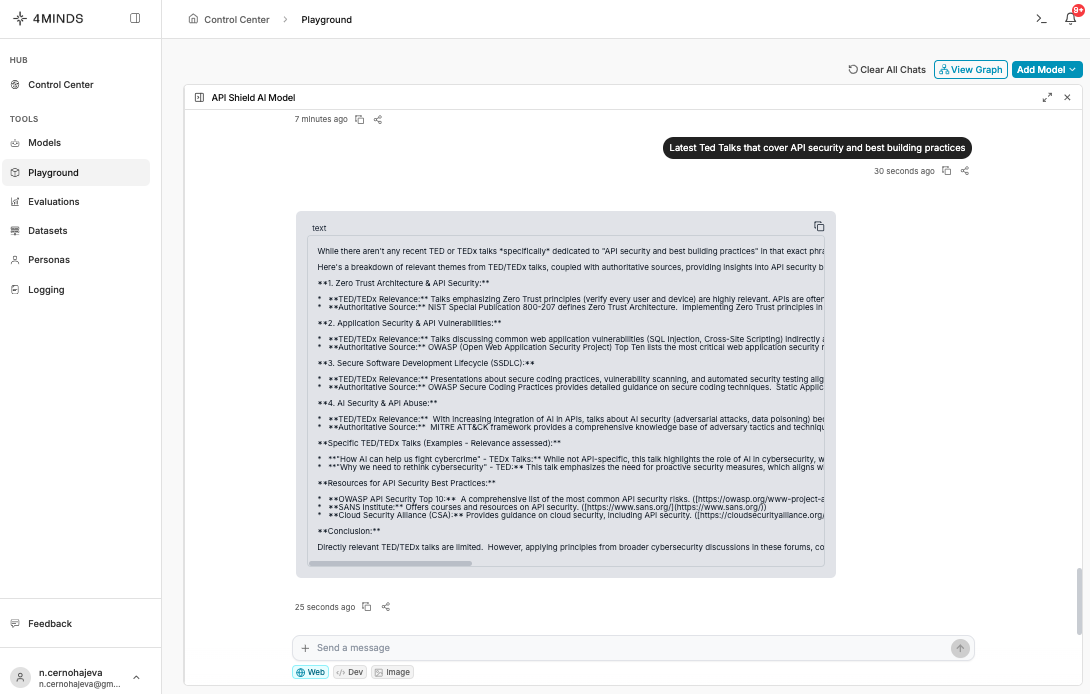This screenshot has width=1090, height=694.
Task: Click the '**4. AI Security & API Abuse:**' heading
Action: (377, 403)
